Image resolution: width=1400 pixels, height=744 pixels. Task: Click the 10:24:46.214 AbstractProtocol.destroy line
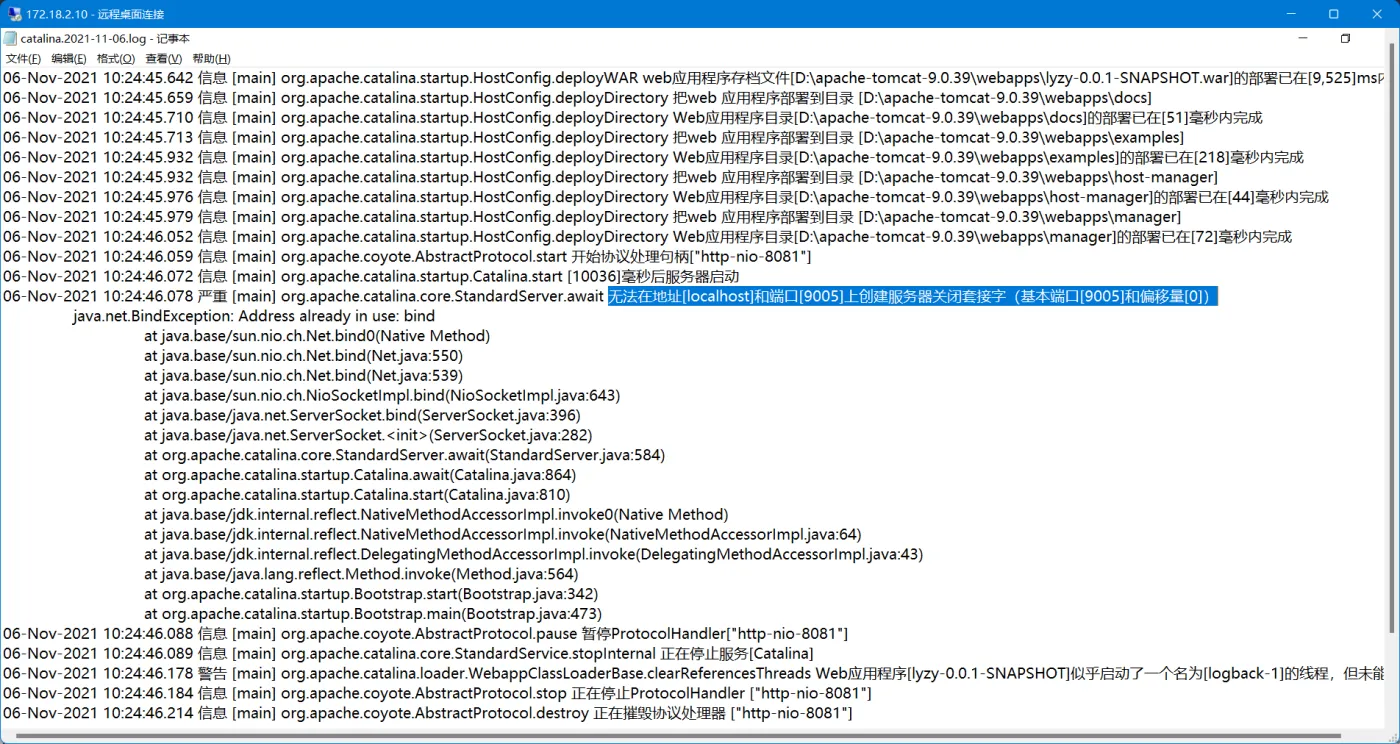428,713
